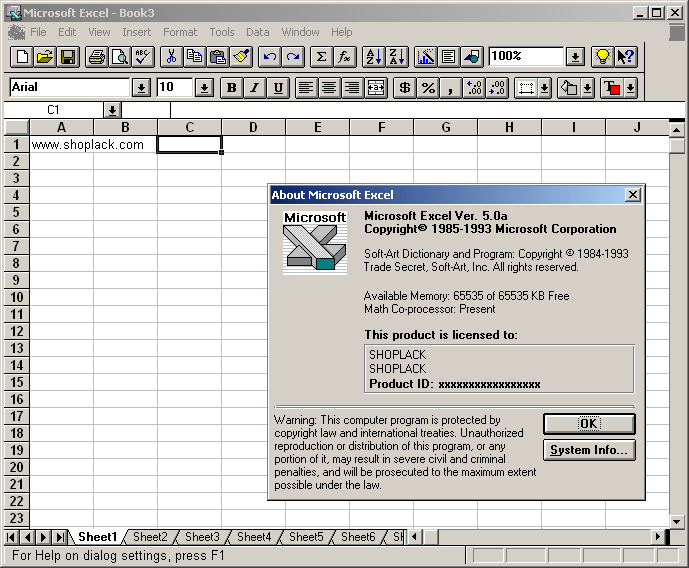Go to first sheet tab arrow

point(12,537)
